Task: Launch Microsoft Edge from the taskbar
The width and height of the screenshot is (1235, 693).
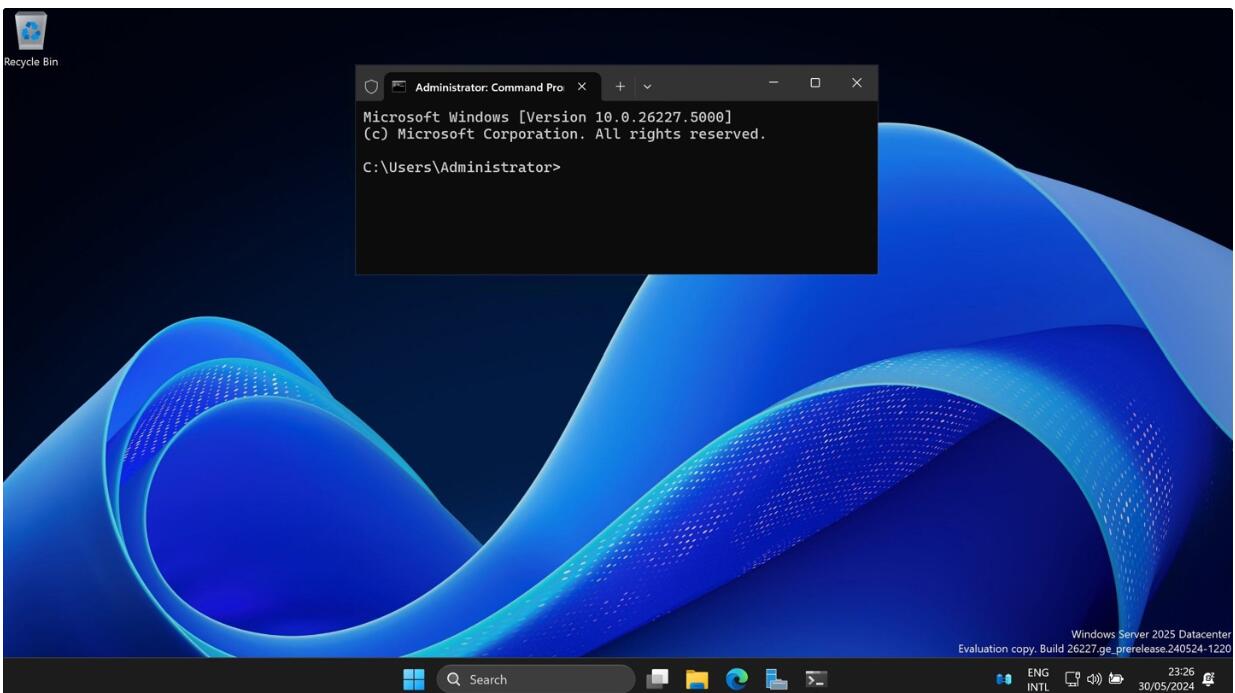Action: tap(737, 678)
